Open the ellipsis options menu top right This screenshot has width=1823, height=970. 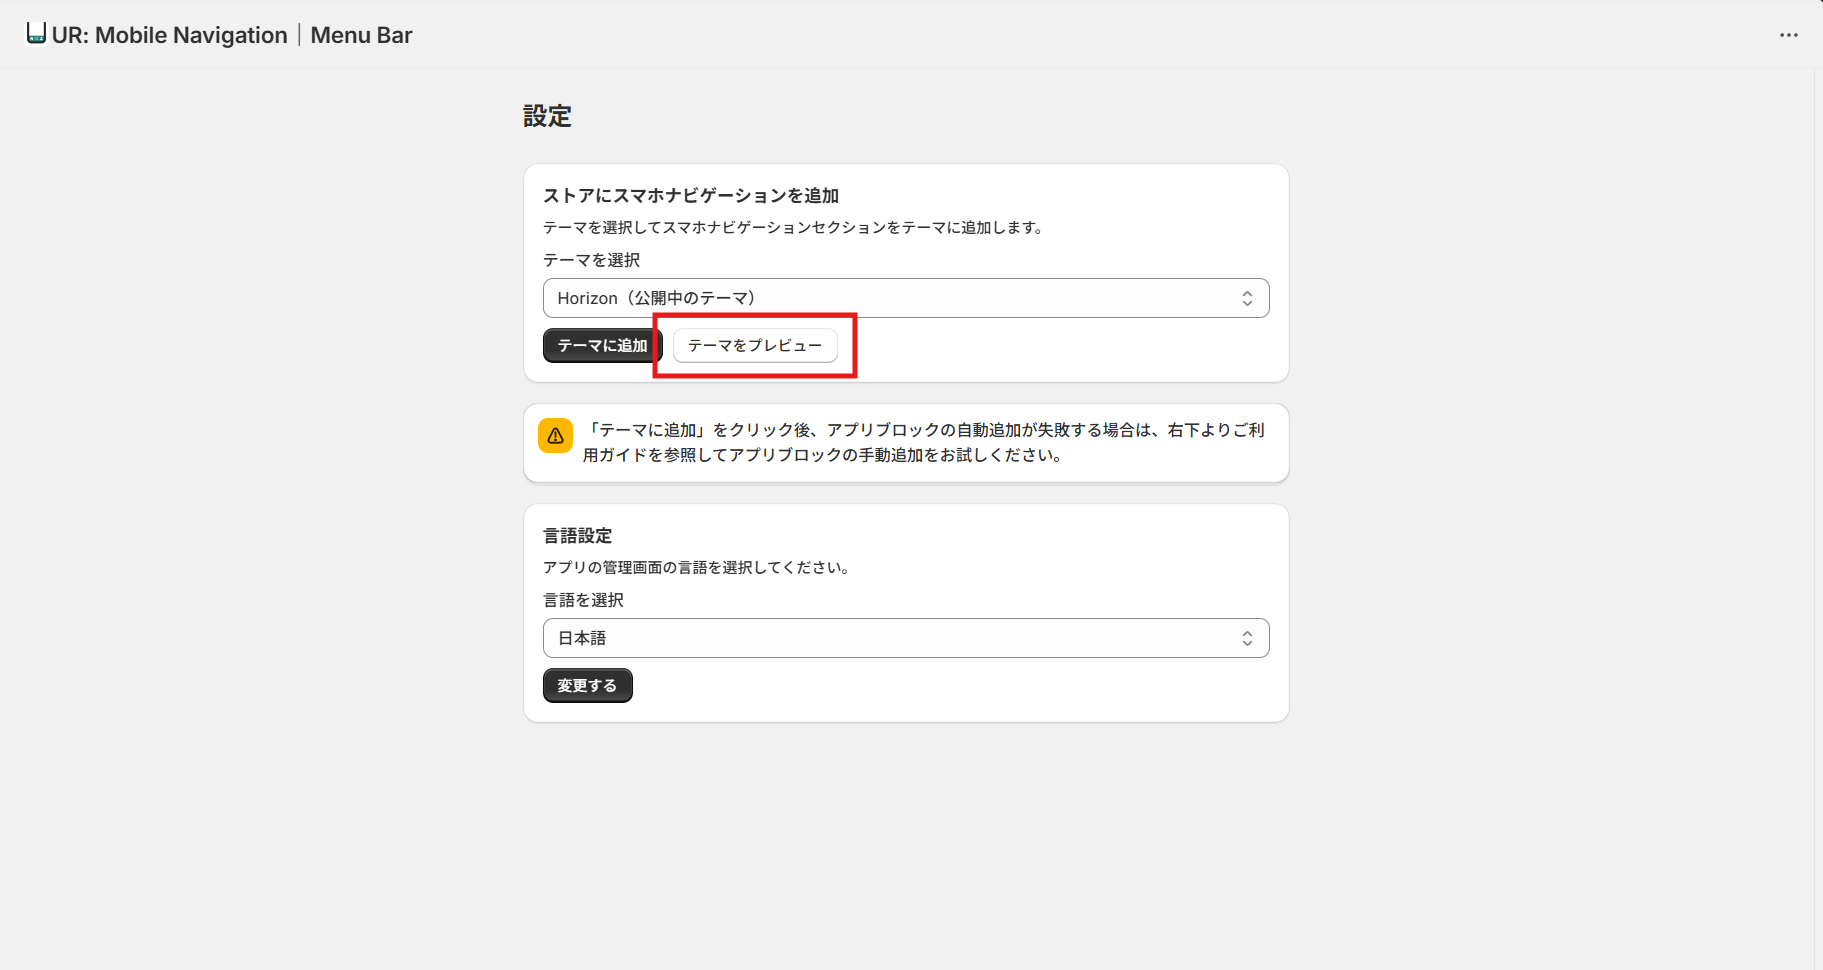(1788, 35)
